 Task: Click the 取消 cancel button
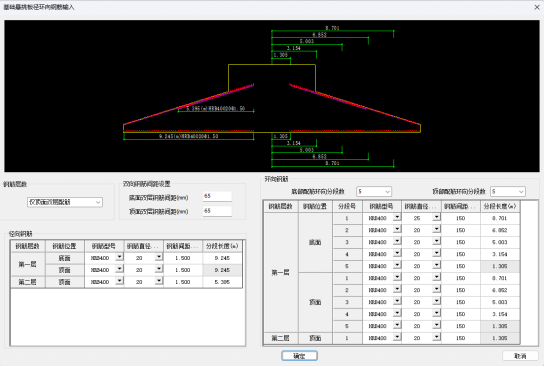520,356
